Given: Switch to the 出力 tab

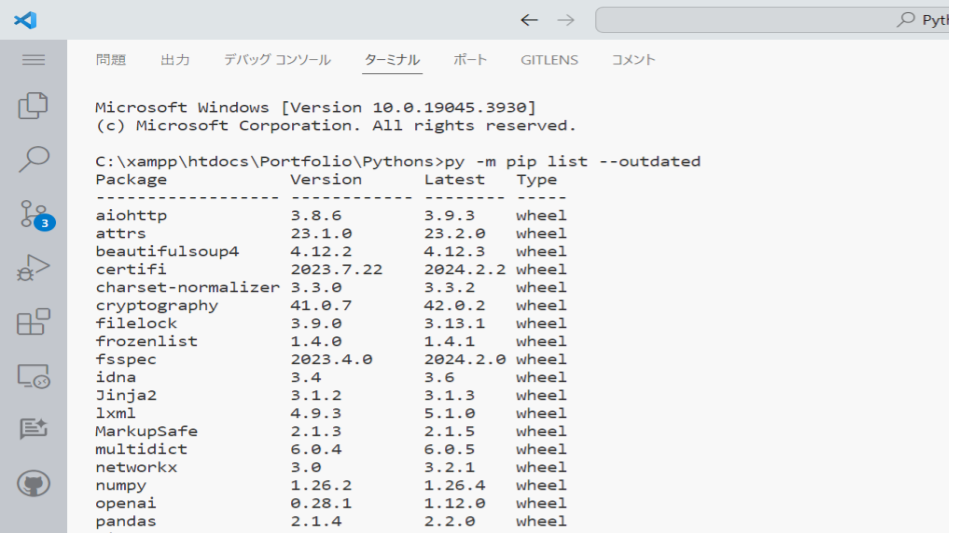Looking at the screenshot, I should (175, 60).
